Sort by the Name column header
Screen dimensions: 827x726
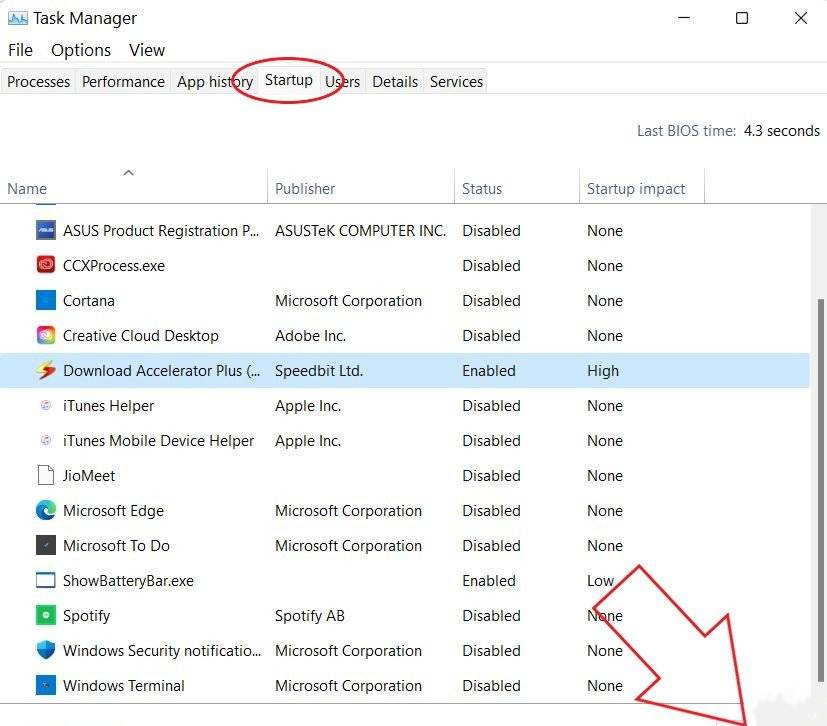pos(27,188)
